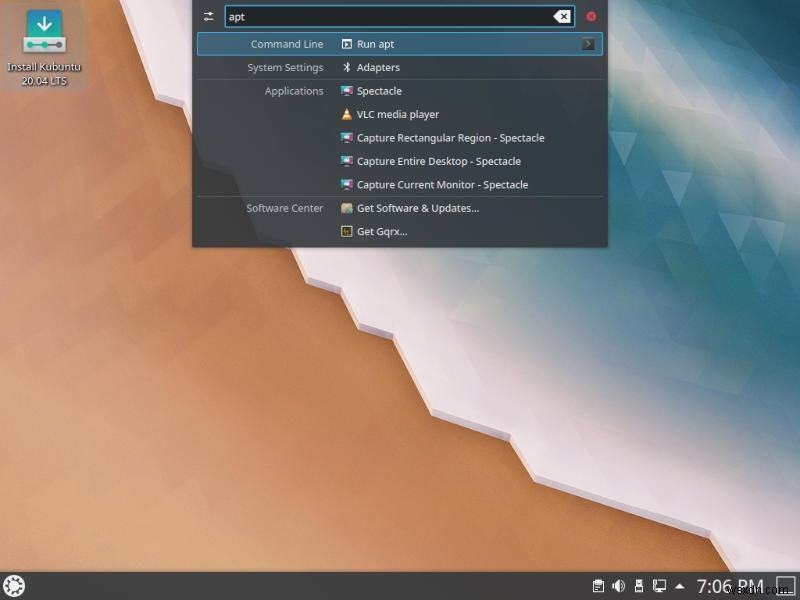Screen dimensions: 800x600
Task: Launch the Spectacle screenshot application
Action: tap(380, 90)
